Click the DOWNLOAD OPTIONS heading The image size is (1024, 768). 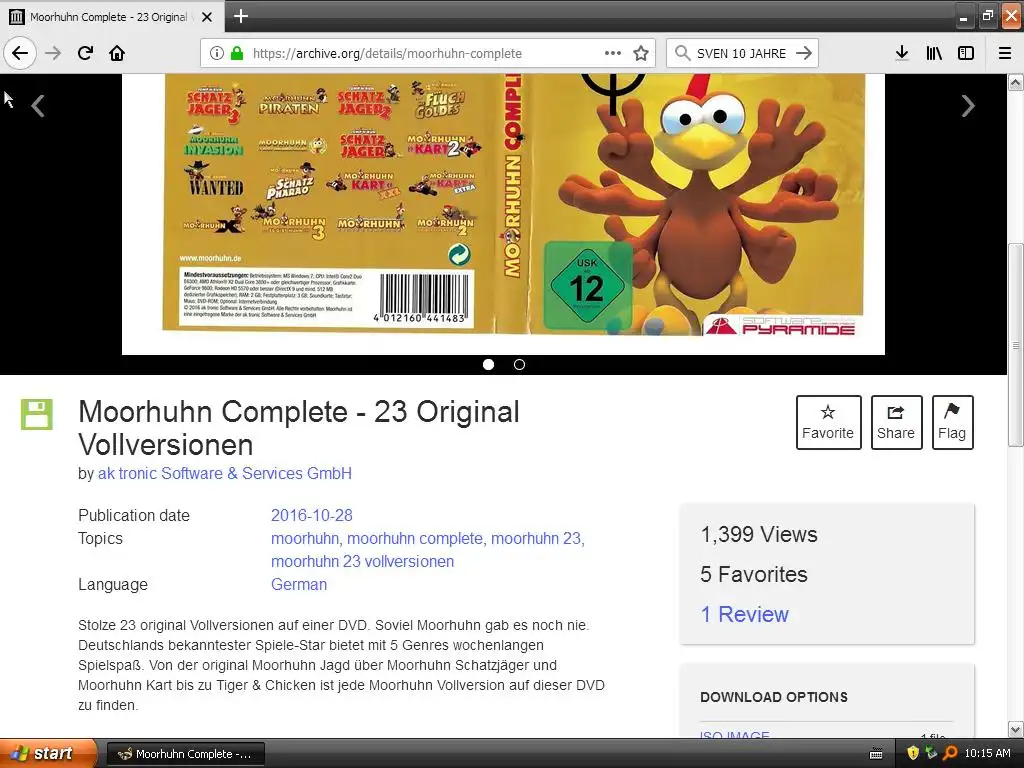click(774, 697)
